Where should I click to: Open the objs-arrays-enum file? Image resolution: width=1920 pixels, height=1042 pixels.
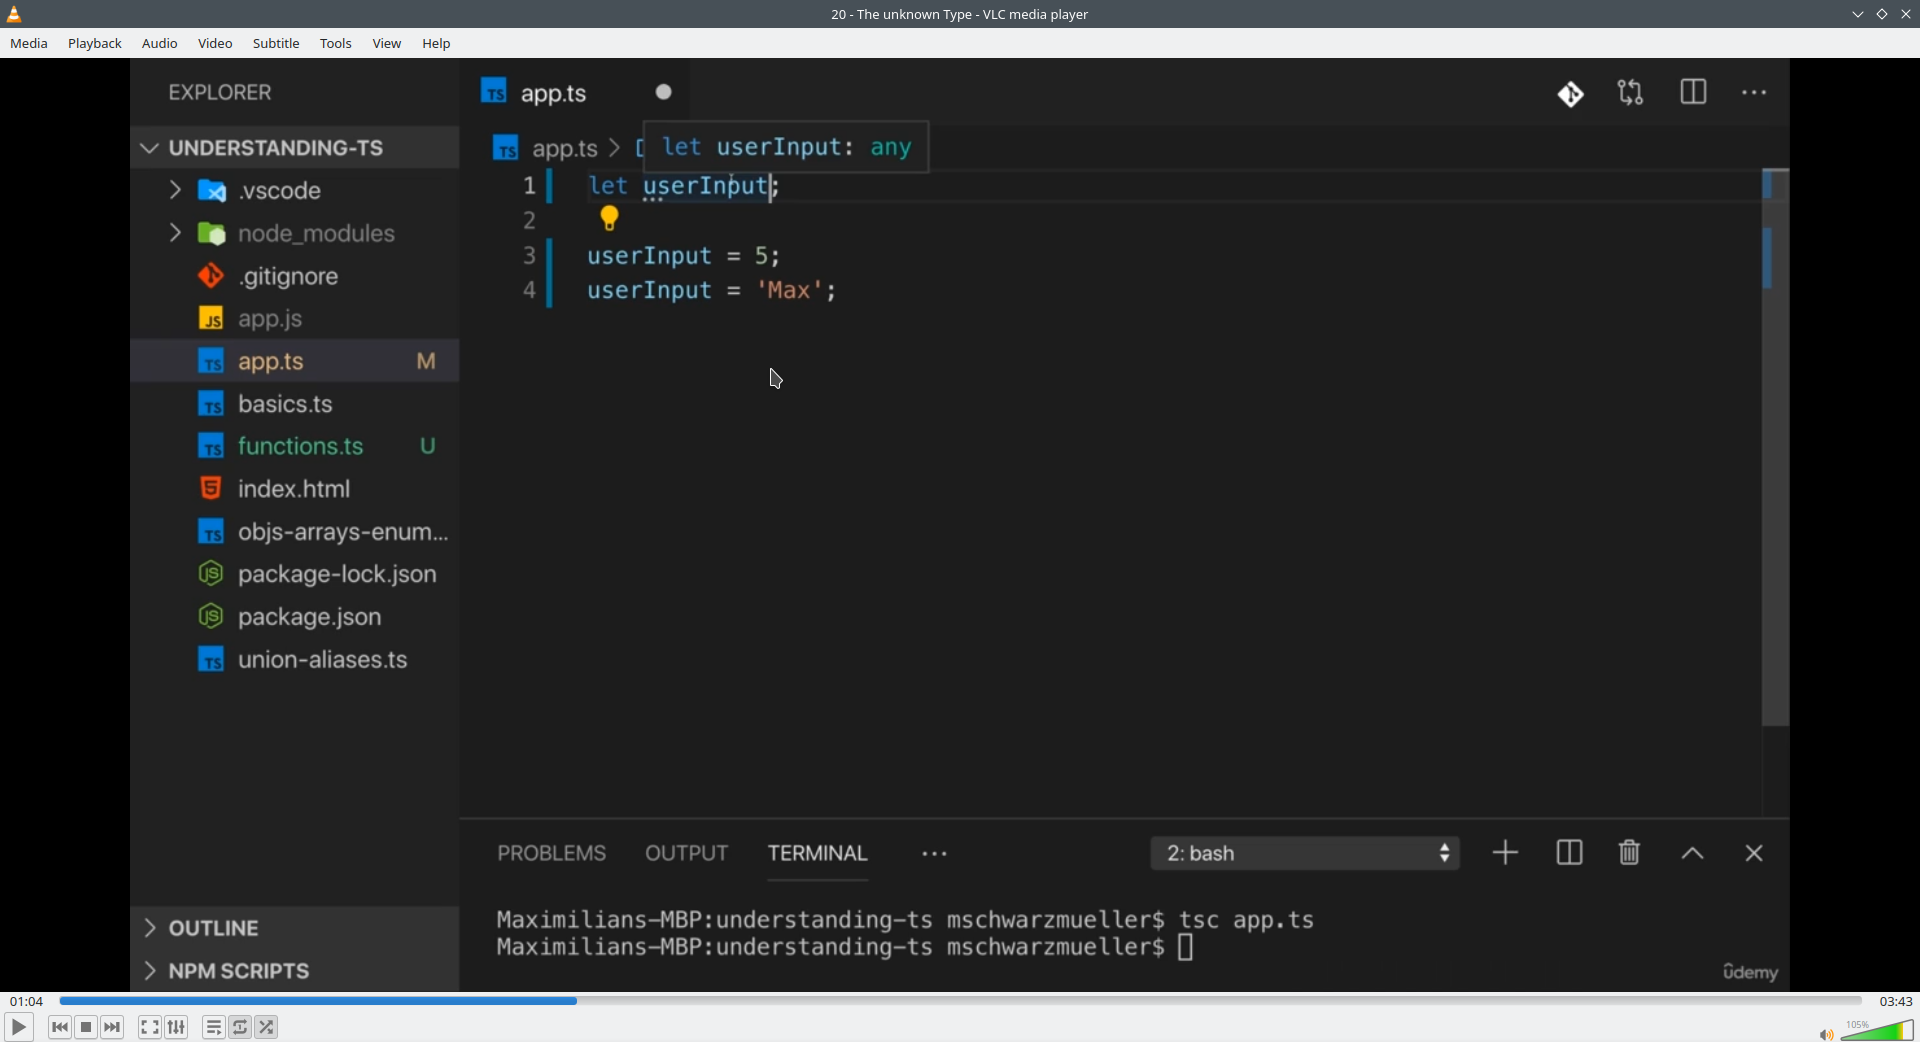click(x=294, y=532)
